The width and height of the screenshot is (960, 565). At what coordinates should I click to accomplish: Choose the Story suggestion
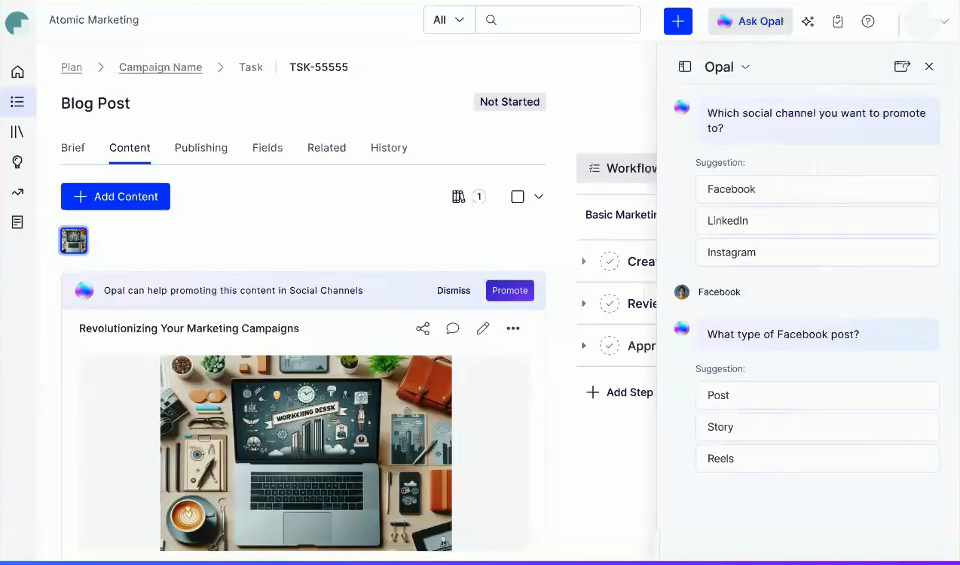click(x=817, y=427)
